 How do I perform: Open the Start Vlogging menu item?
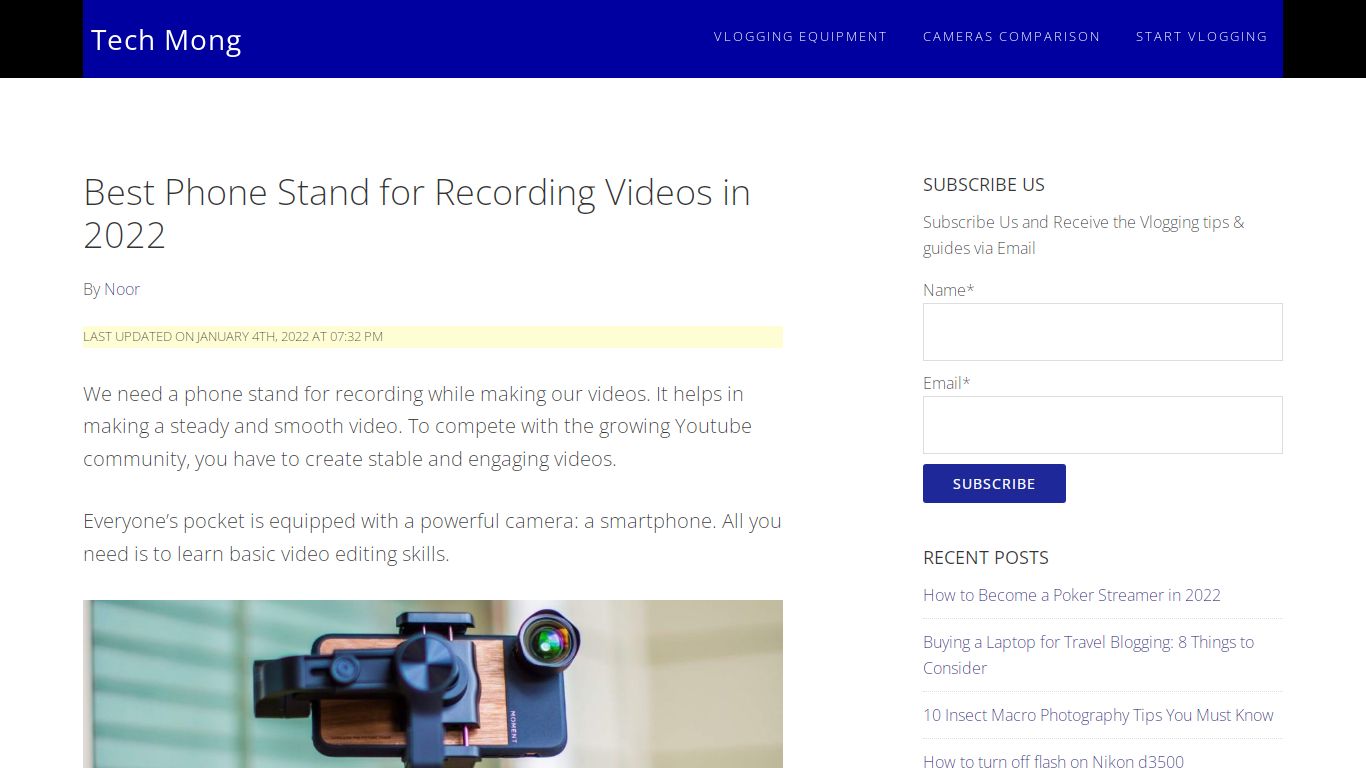click(1201, 36)
